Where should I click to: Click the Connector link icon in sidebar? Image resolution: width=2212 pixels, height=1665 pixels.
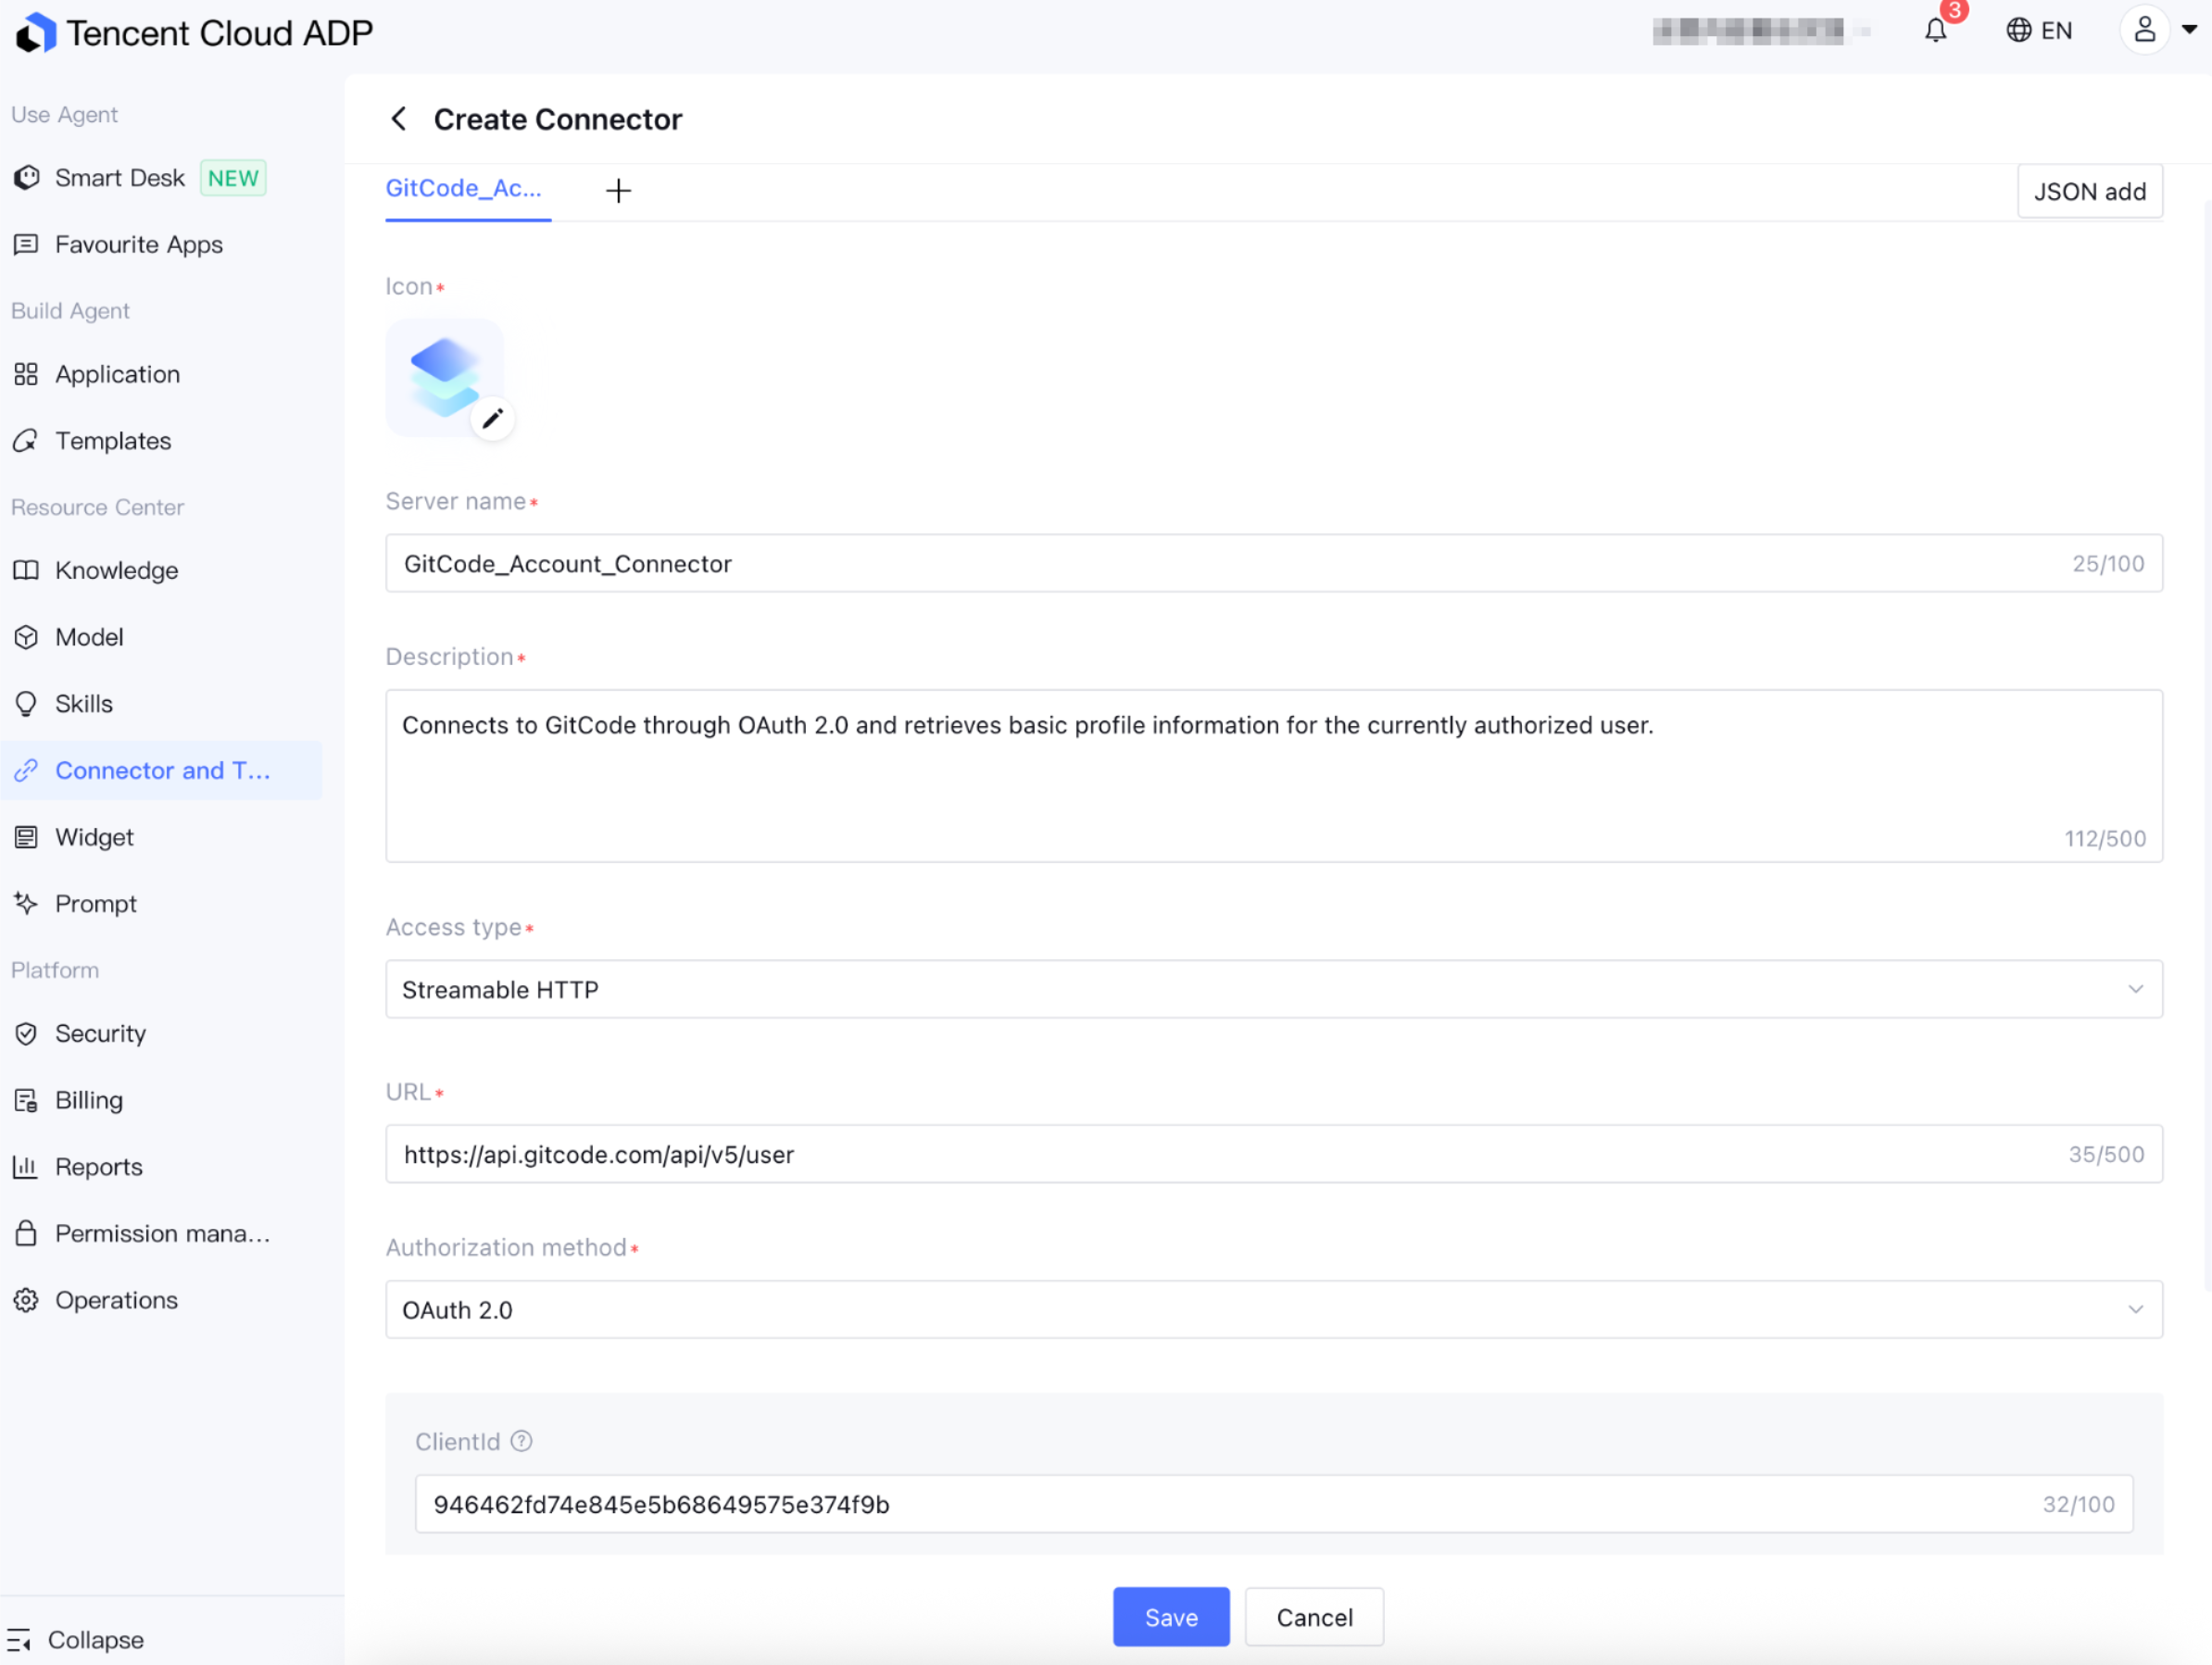pos(27,770)
